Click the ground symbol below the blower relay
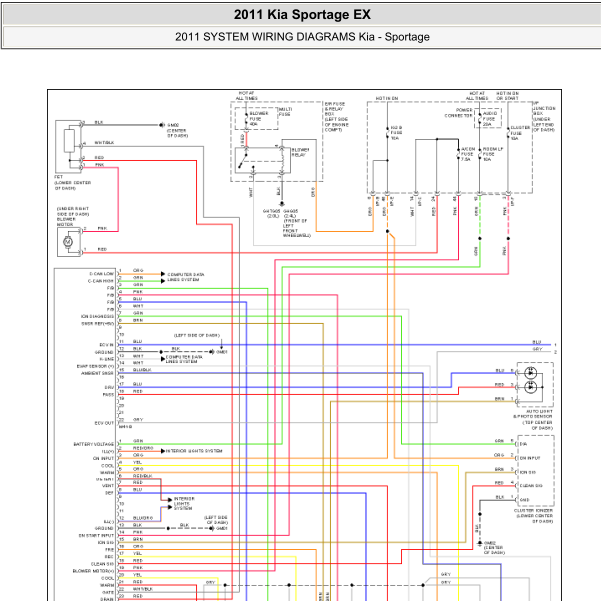 282,204
